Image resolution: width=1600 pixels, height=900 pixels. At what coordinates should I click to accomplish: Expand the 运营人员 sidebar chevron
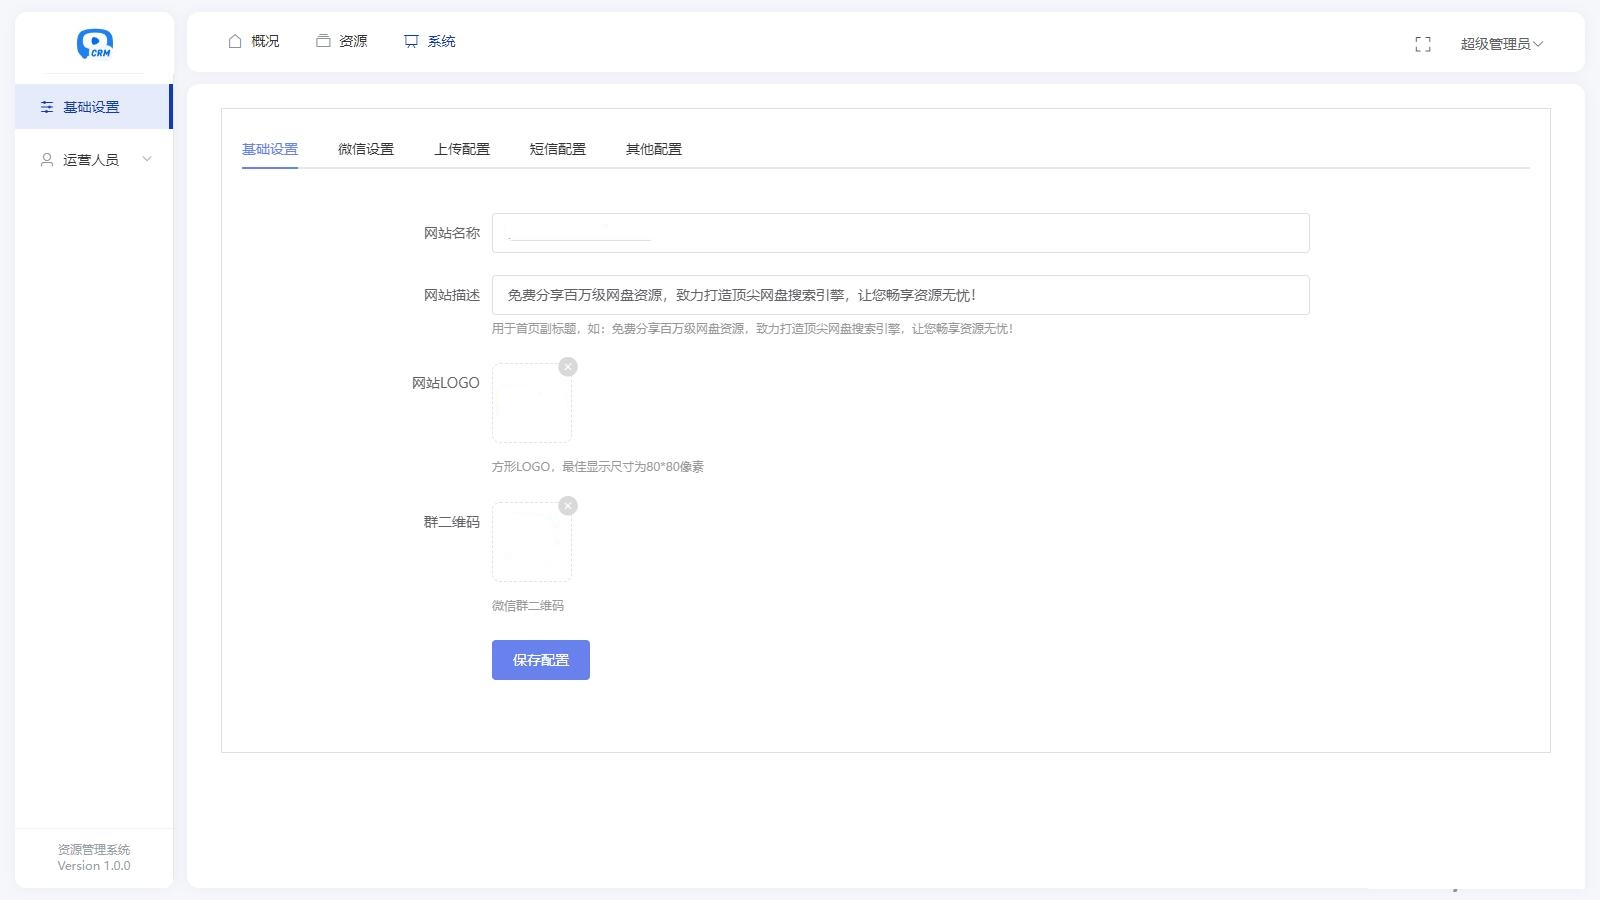tap(147, 160)
